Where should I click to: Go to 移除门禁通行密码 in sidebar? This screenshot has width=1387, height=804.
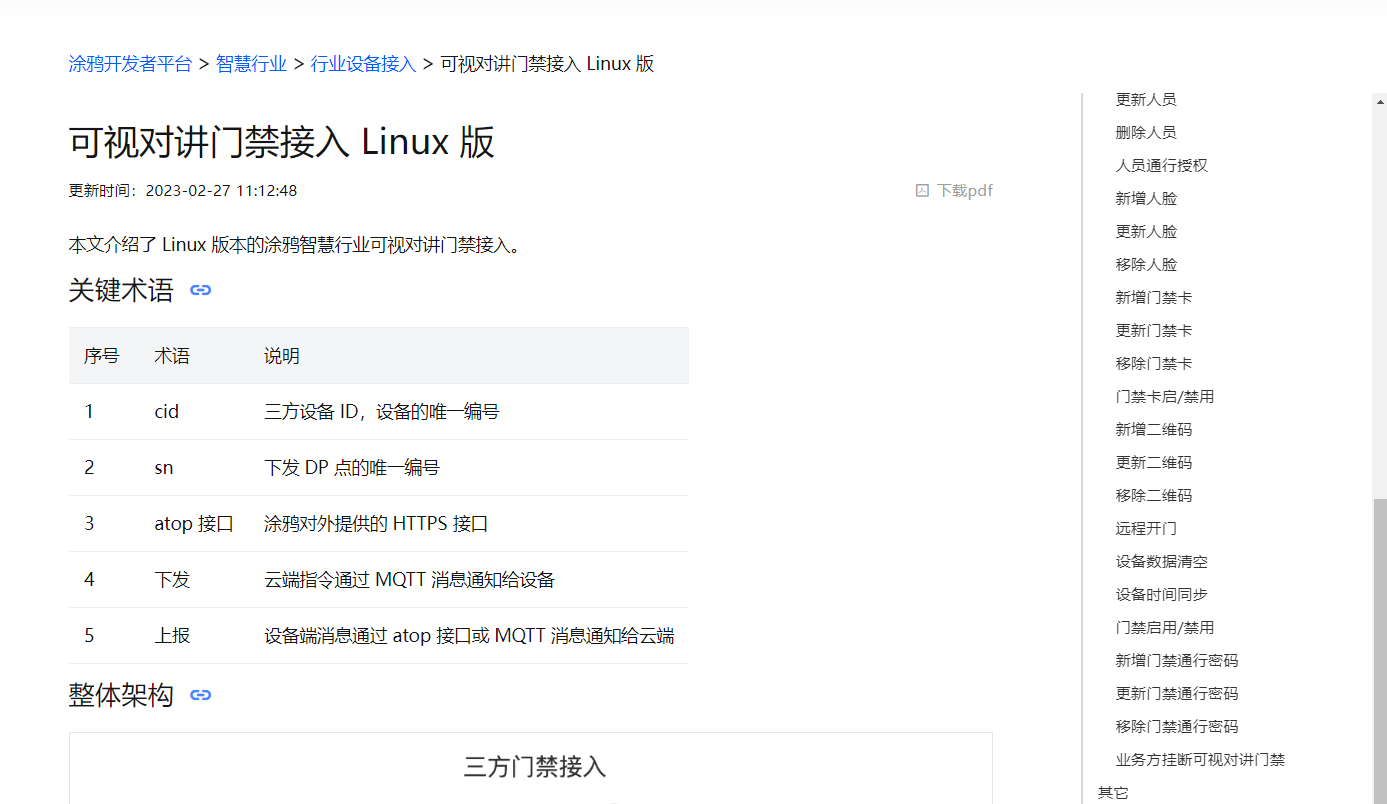coord(1177,726)
